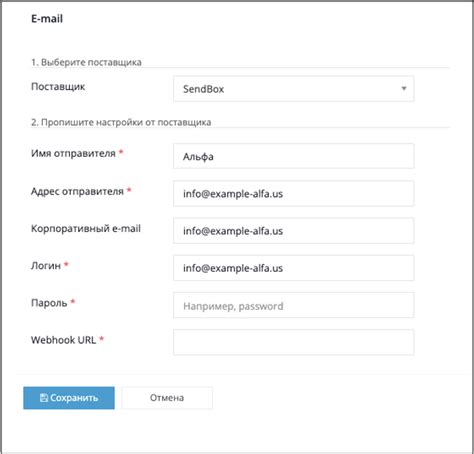The width and height of the screenshot is (474, 454).
Task: Click the Корпоративный e-mail label
Action: (86, 228)
